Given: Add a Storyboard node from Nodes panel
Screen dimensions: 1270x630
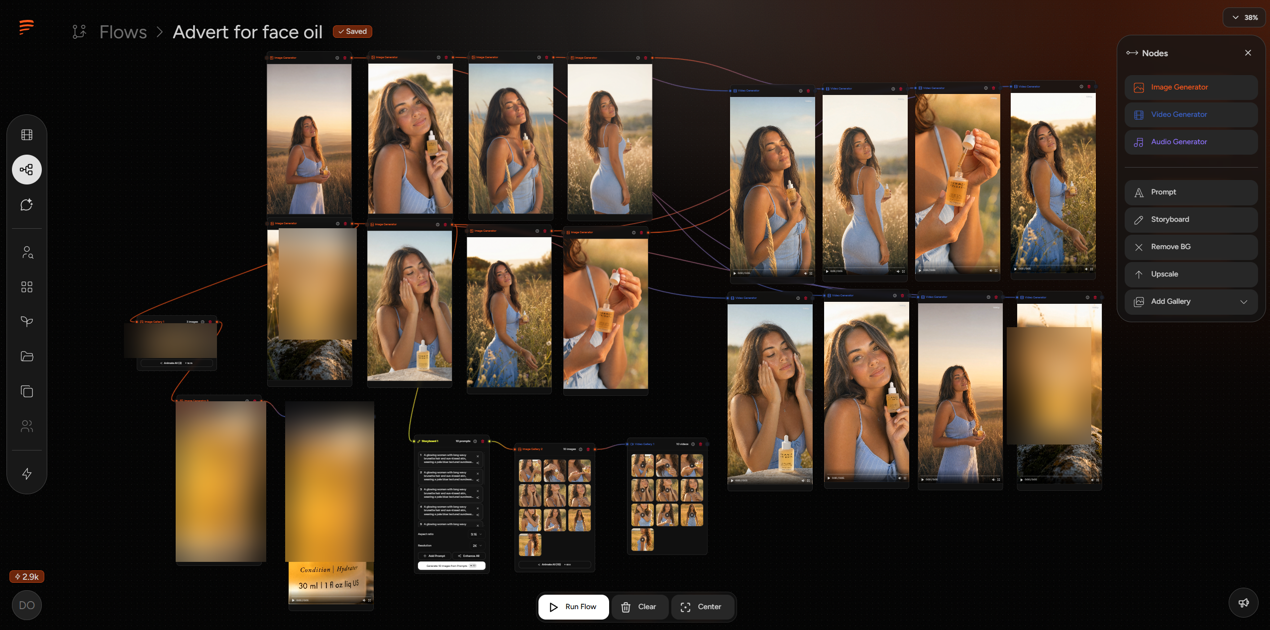Looking at the screenshot, I should 1191,220.
